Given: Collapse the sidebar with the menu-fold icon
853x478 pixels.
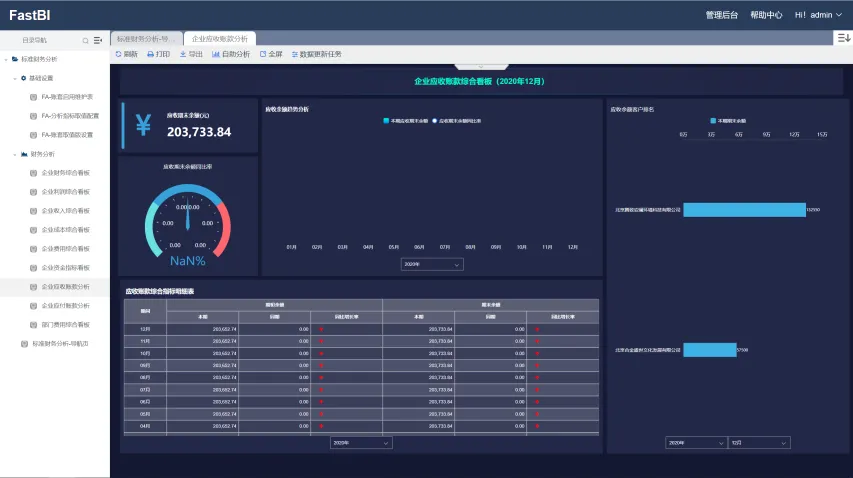Looking at the screenshot, I should click(x=98, y=40).
